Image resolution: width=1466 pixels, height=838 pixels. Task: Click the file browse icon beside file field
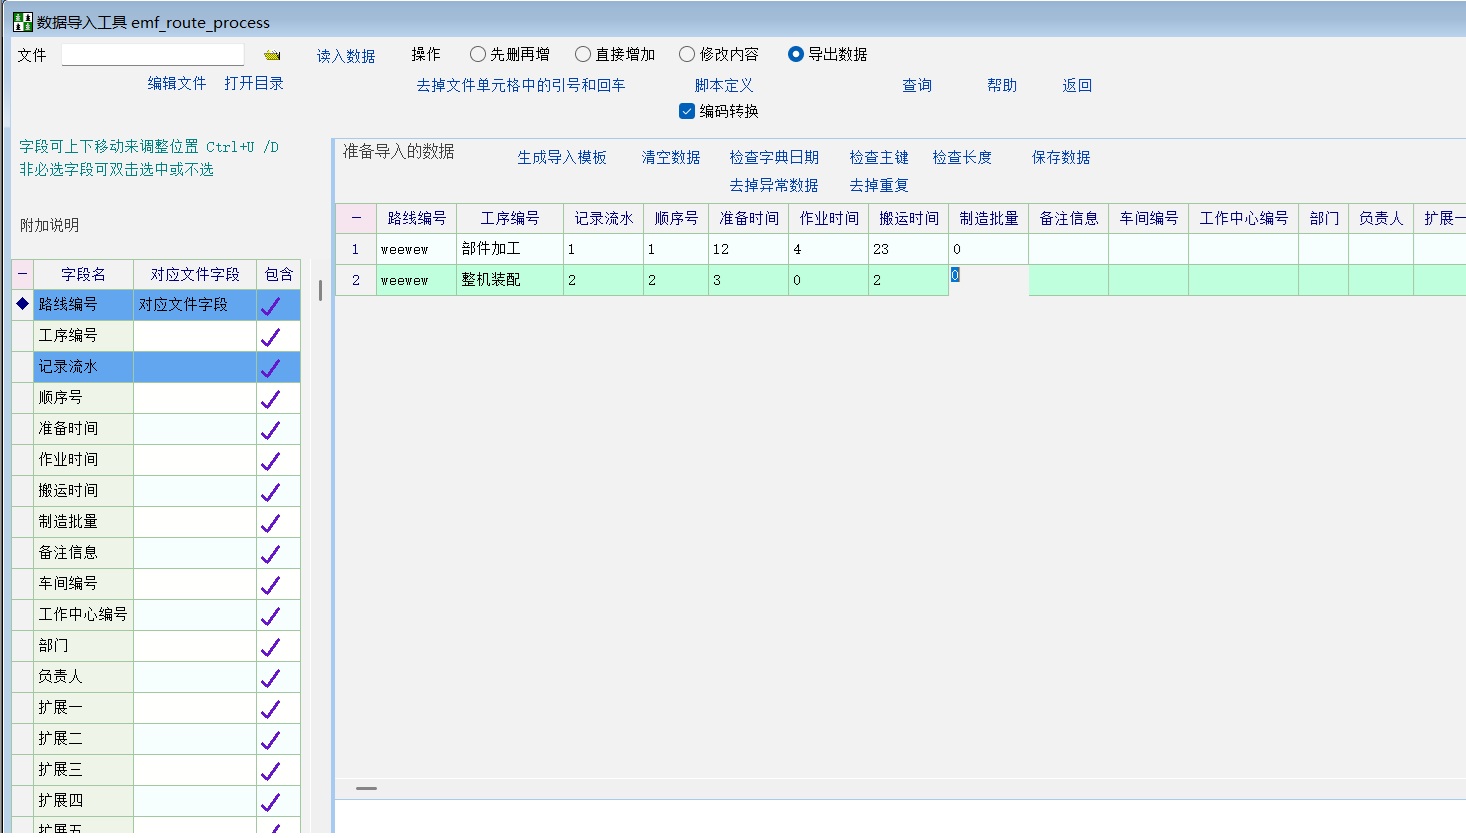click(272, 55)
